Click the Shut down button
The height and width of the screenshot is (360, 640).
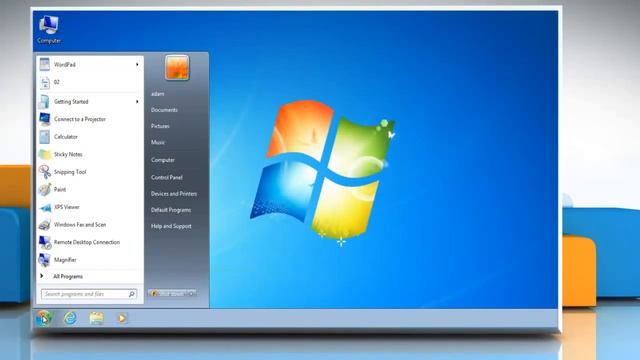tap(168, 293)
